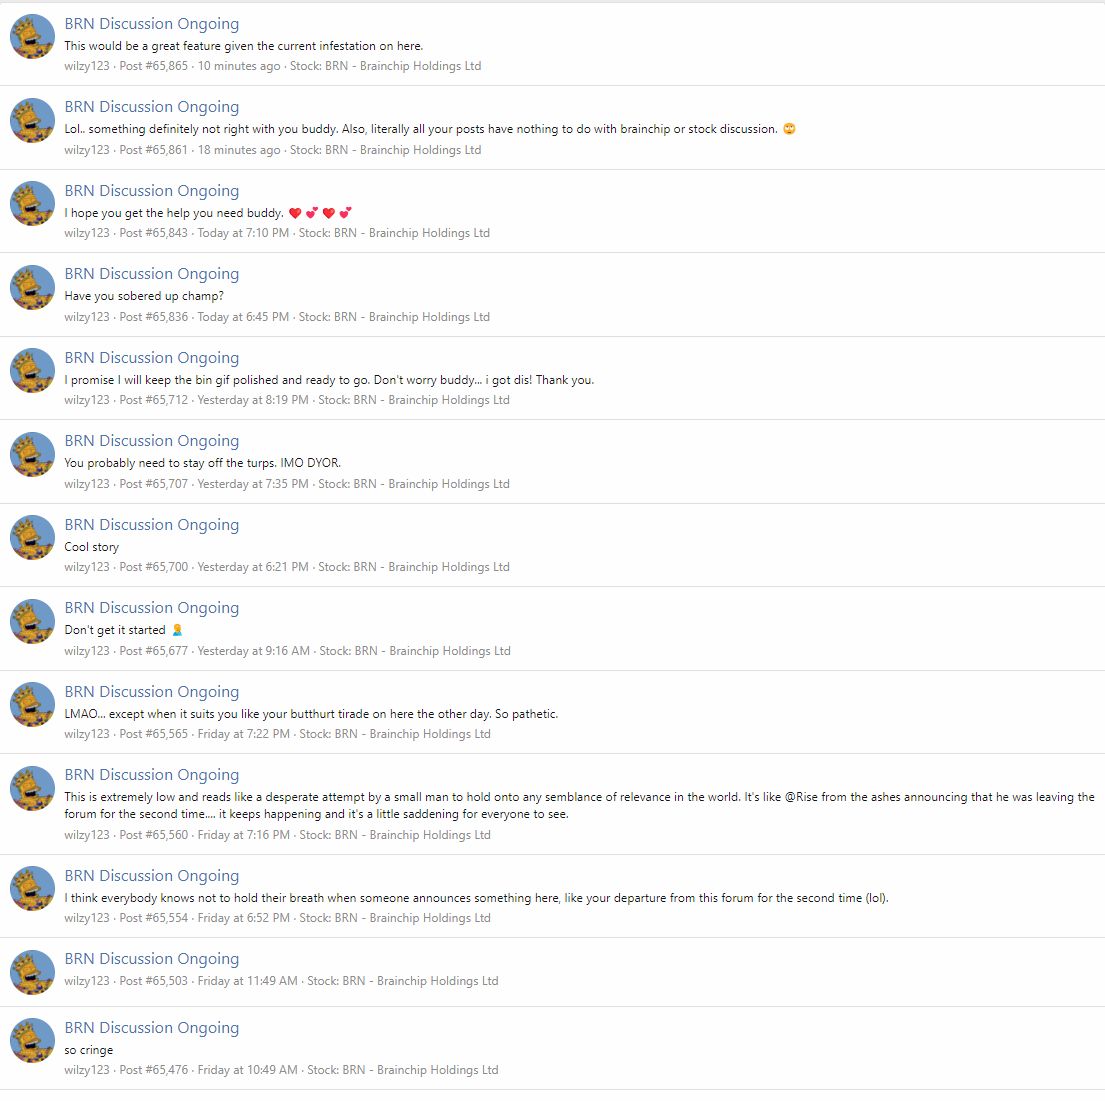1105x1101 pixels.
Task: Open wilzy123 username on post #65,836
Action: coord(87,317)
